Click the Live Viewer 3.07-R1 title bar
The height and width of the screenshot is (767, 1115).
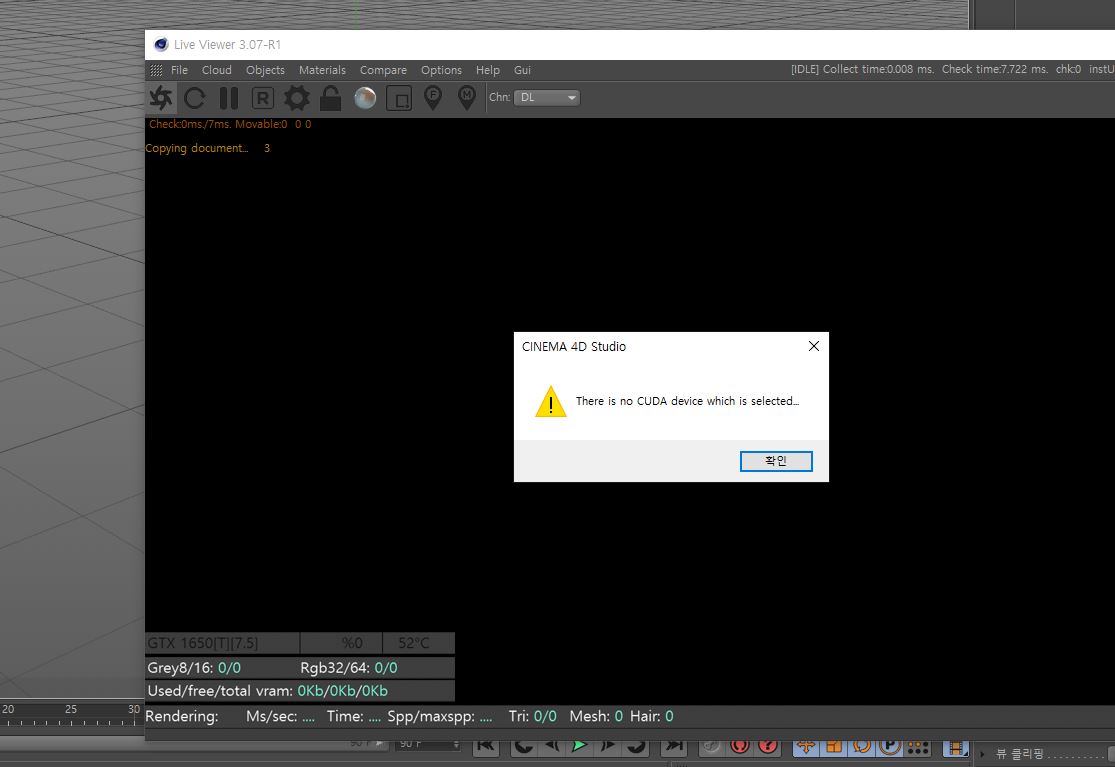click(630, 45)
